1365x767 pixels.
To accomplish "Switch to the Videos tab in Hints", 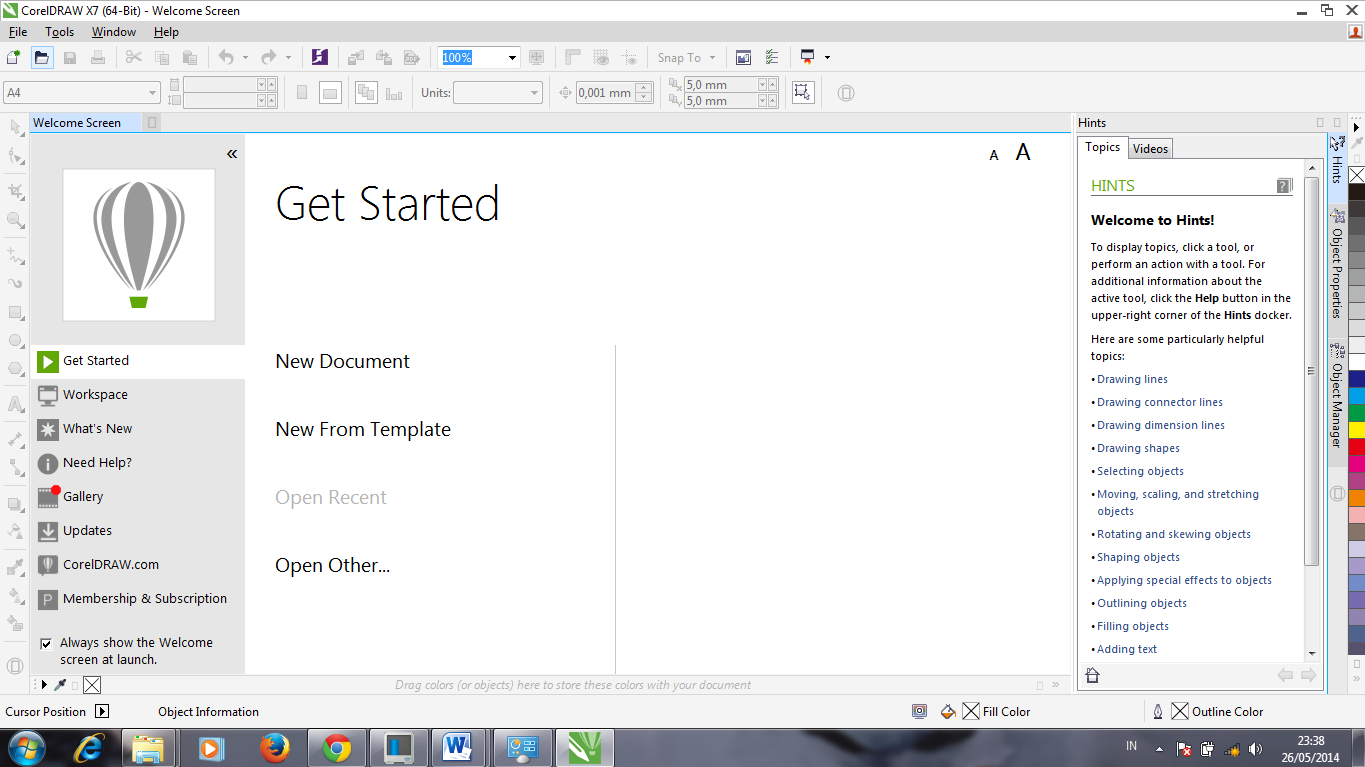I will pyautogui.click(x=1150, y=149).
